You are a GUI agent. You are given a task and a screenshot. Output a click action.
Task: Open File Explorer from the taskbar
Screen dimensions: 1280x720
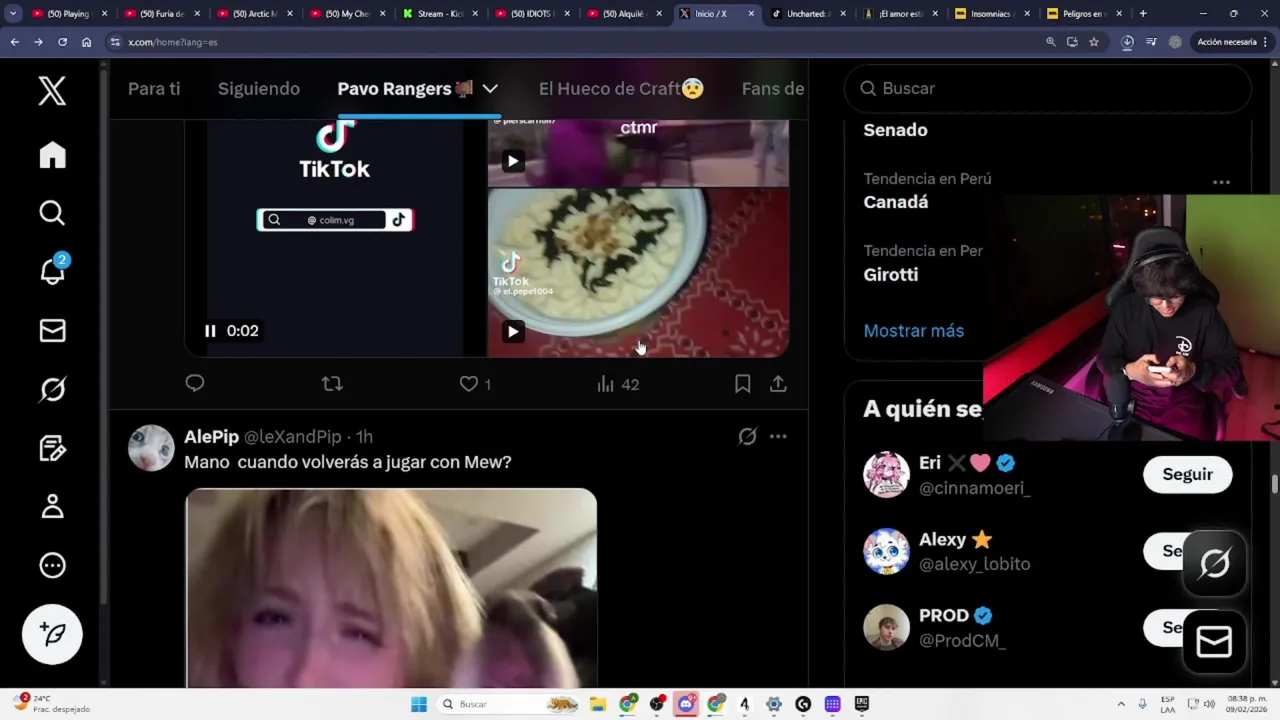598,704
